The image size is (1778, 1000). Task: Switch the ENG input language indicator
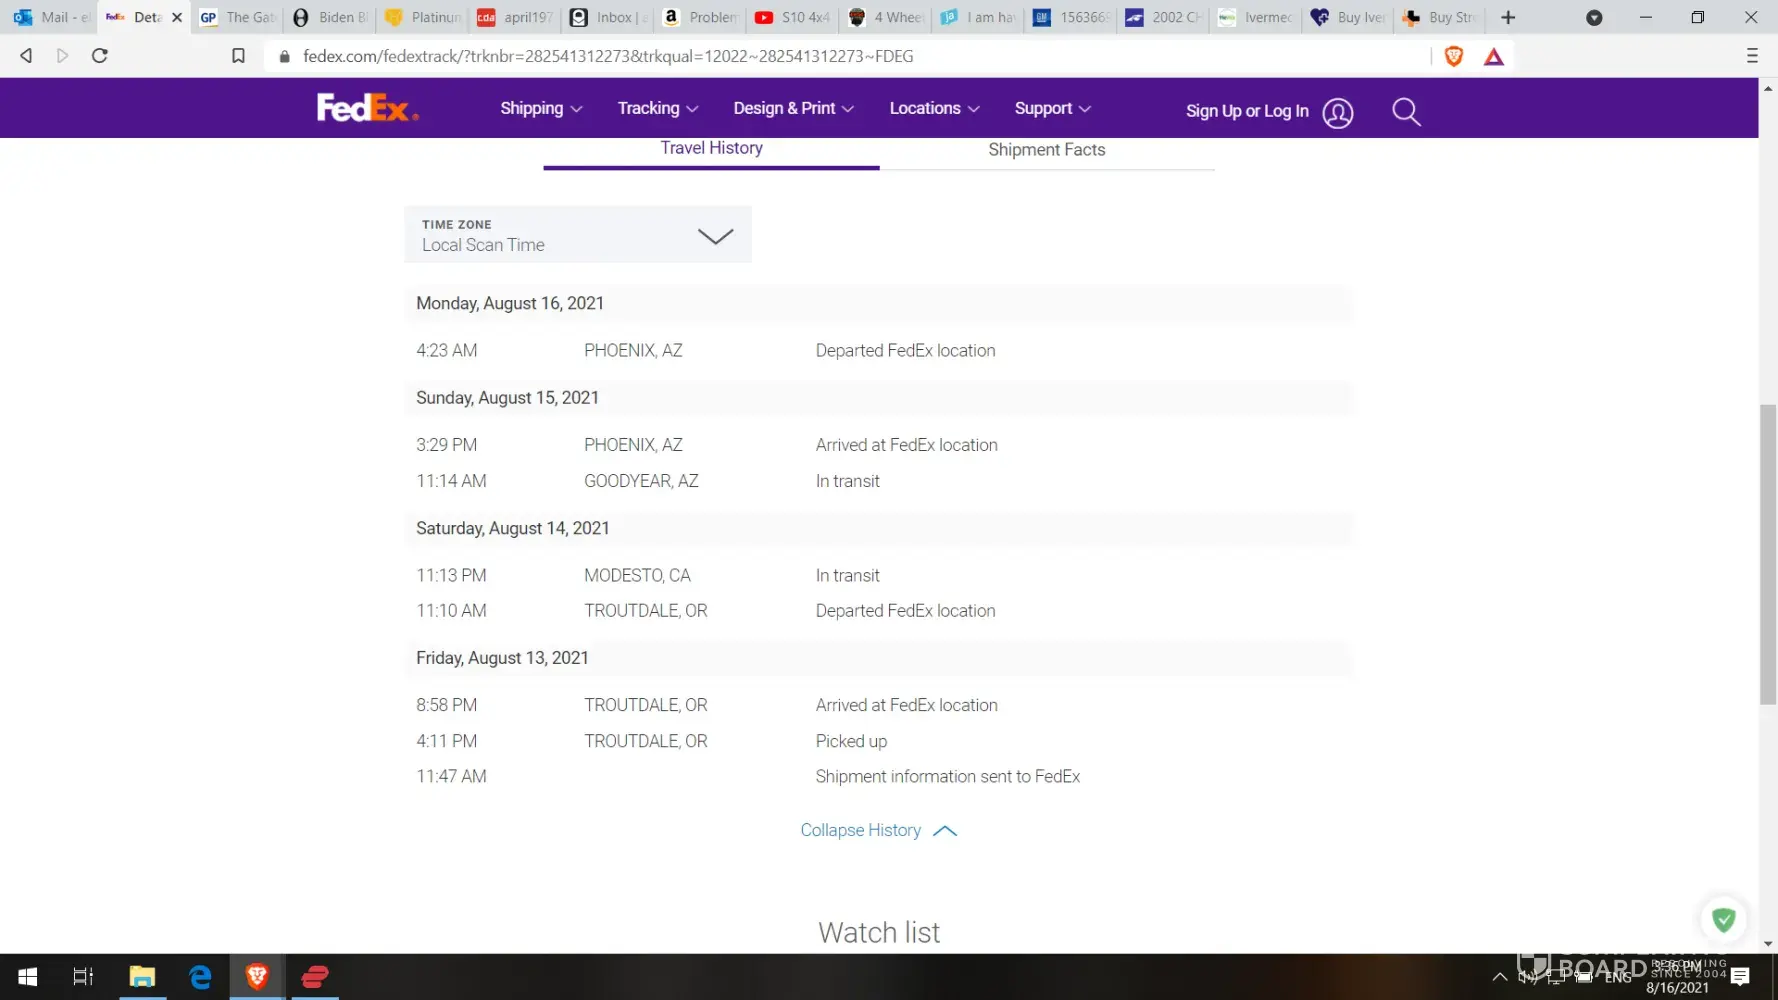click(x=1618, y=978)
